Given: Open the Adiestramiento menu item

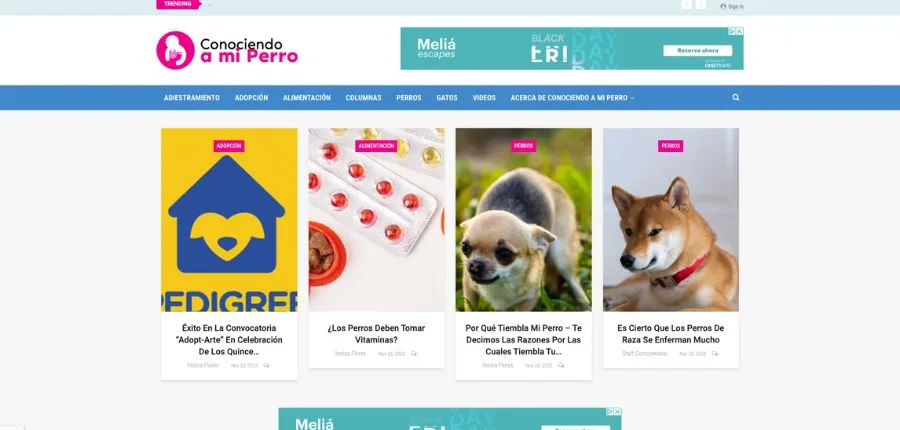Looking at the screenshot, I should [192, 98].
